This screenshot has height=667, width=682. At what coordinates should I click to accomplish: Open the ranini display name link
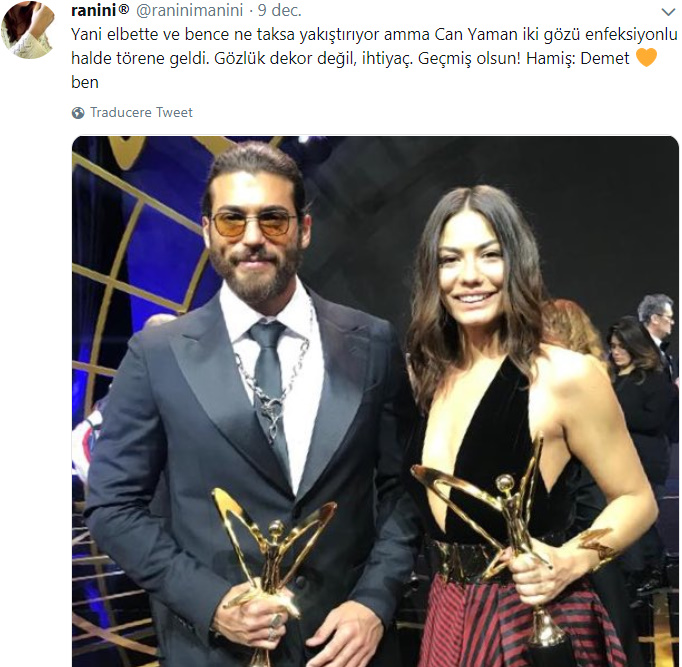(x=94, y=10)
